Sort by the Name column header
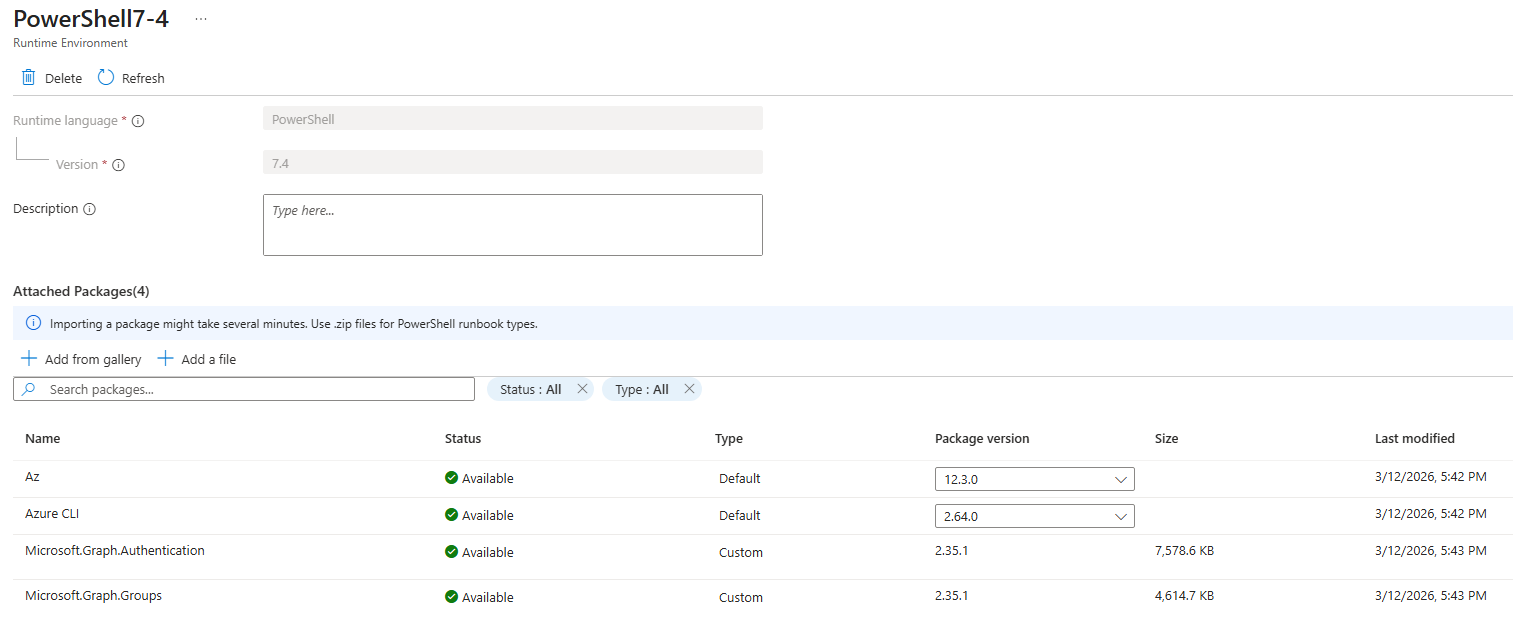 [43, 439]
